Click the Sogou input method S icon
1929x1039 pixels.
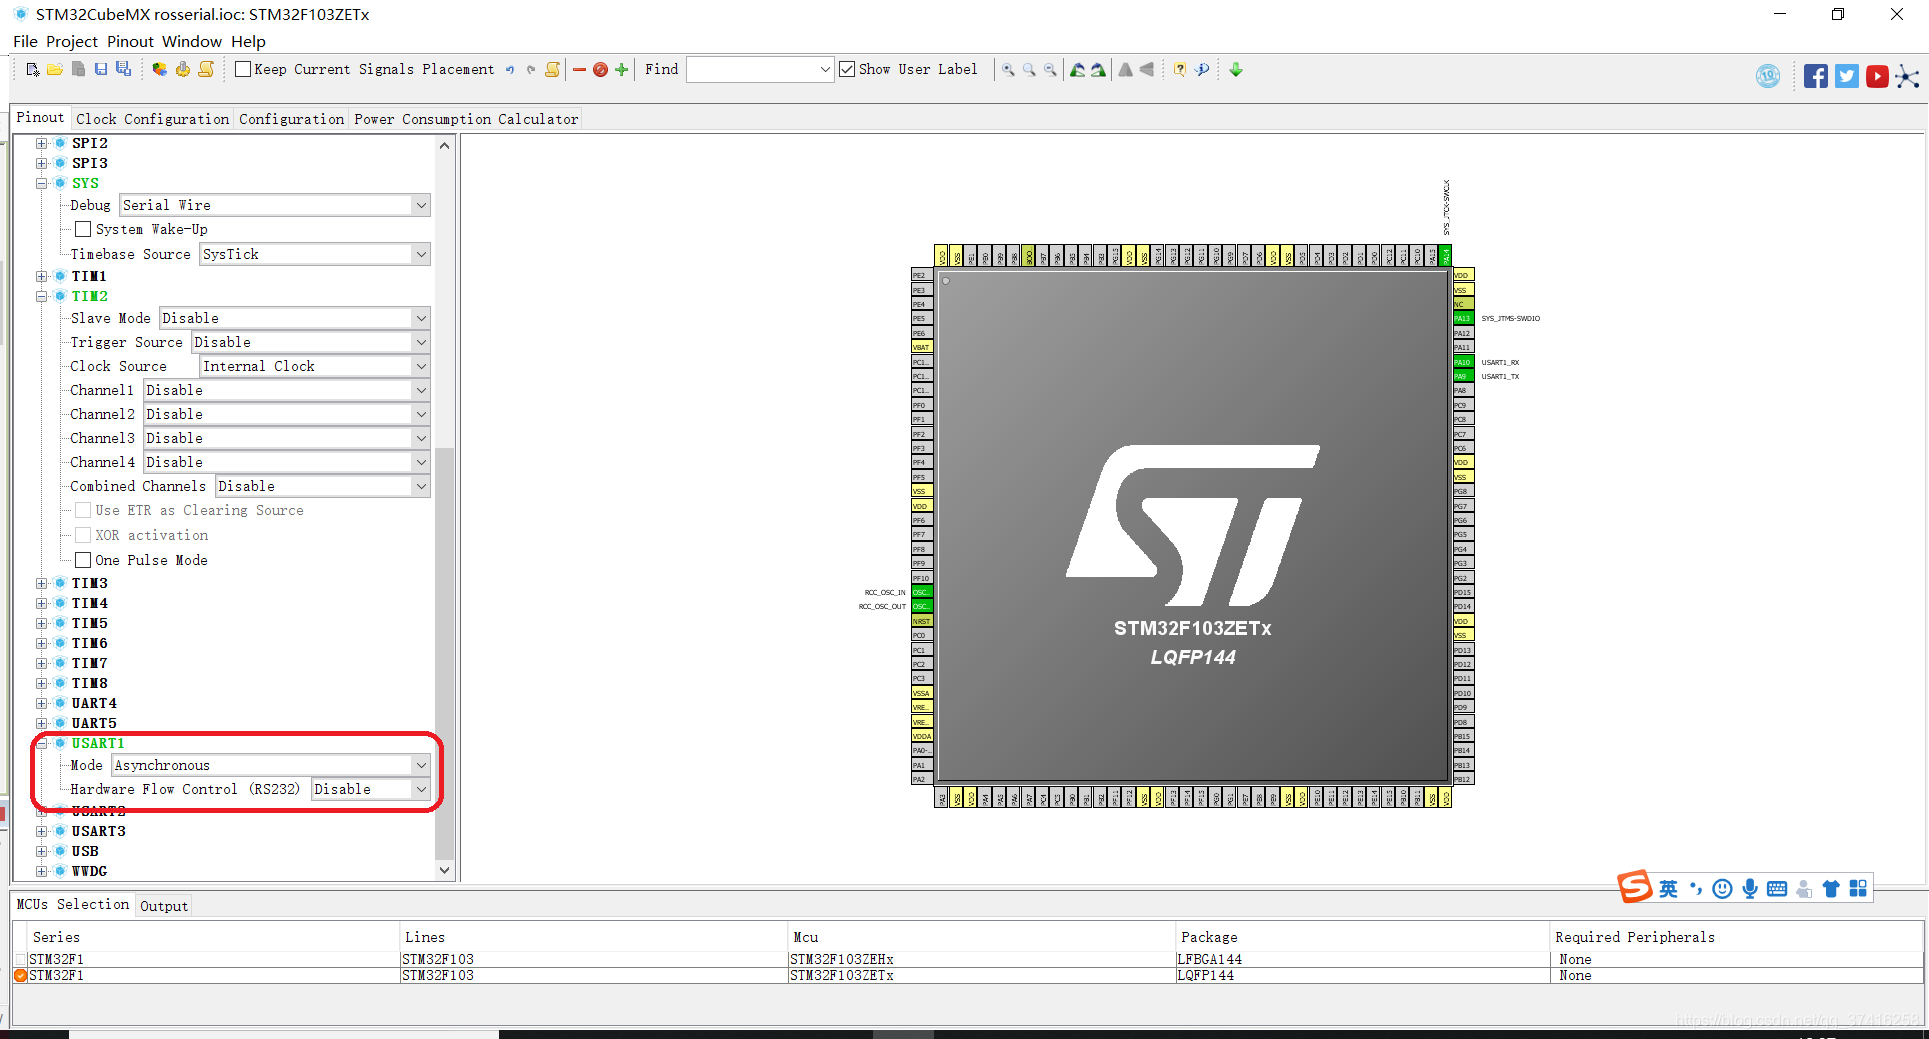1635,886
